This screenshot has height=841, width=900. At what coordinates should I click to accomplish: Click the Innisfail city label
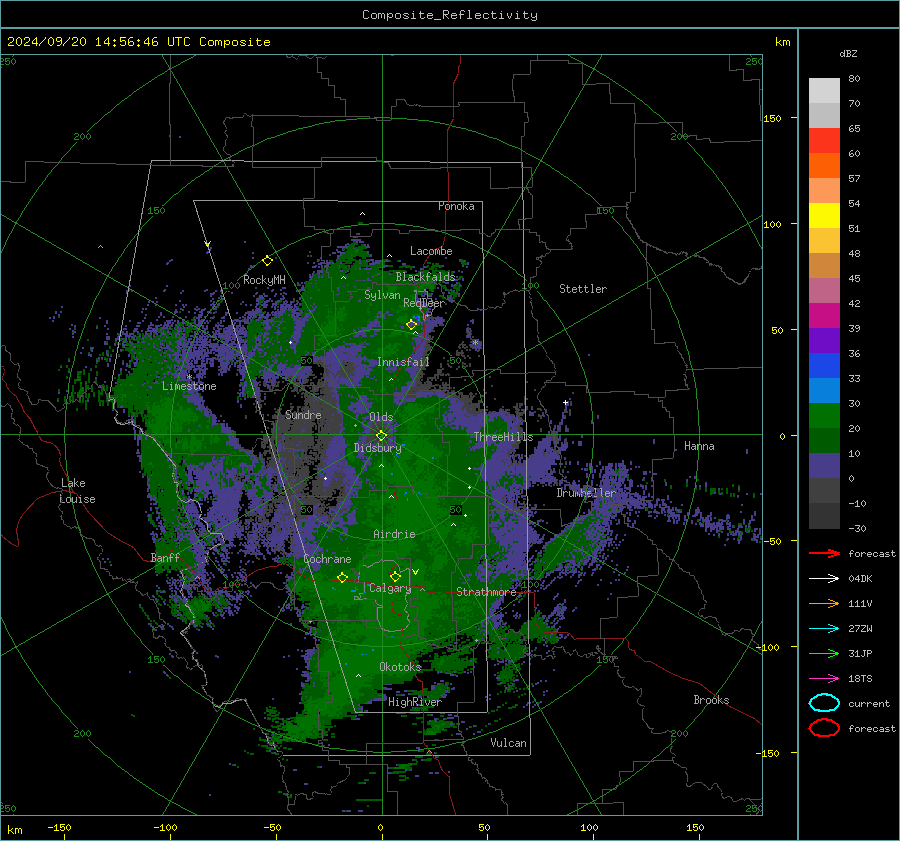pos(403,362)
